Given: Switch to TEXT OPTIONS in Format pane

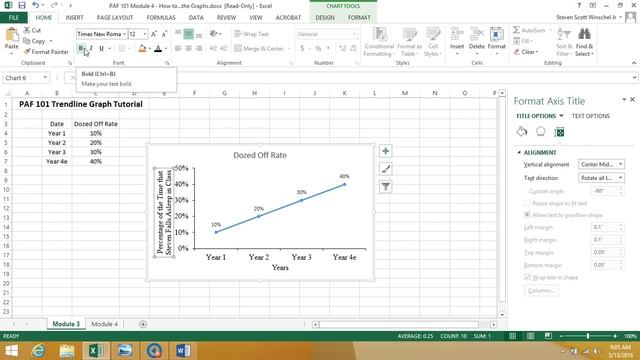Looking at the screenshot, I should tap(591, 116).
